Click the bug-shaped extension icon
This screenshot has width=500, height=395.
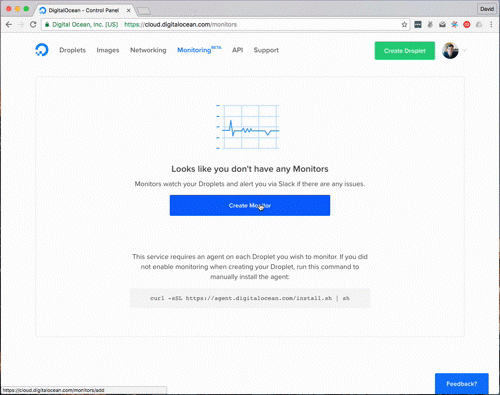430,24
